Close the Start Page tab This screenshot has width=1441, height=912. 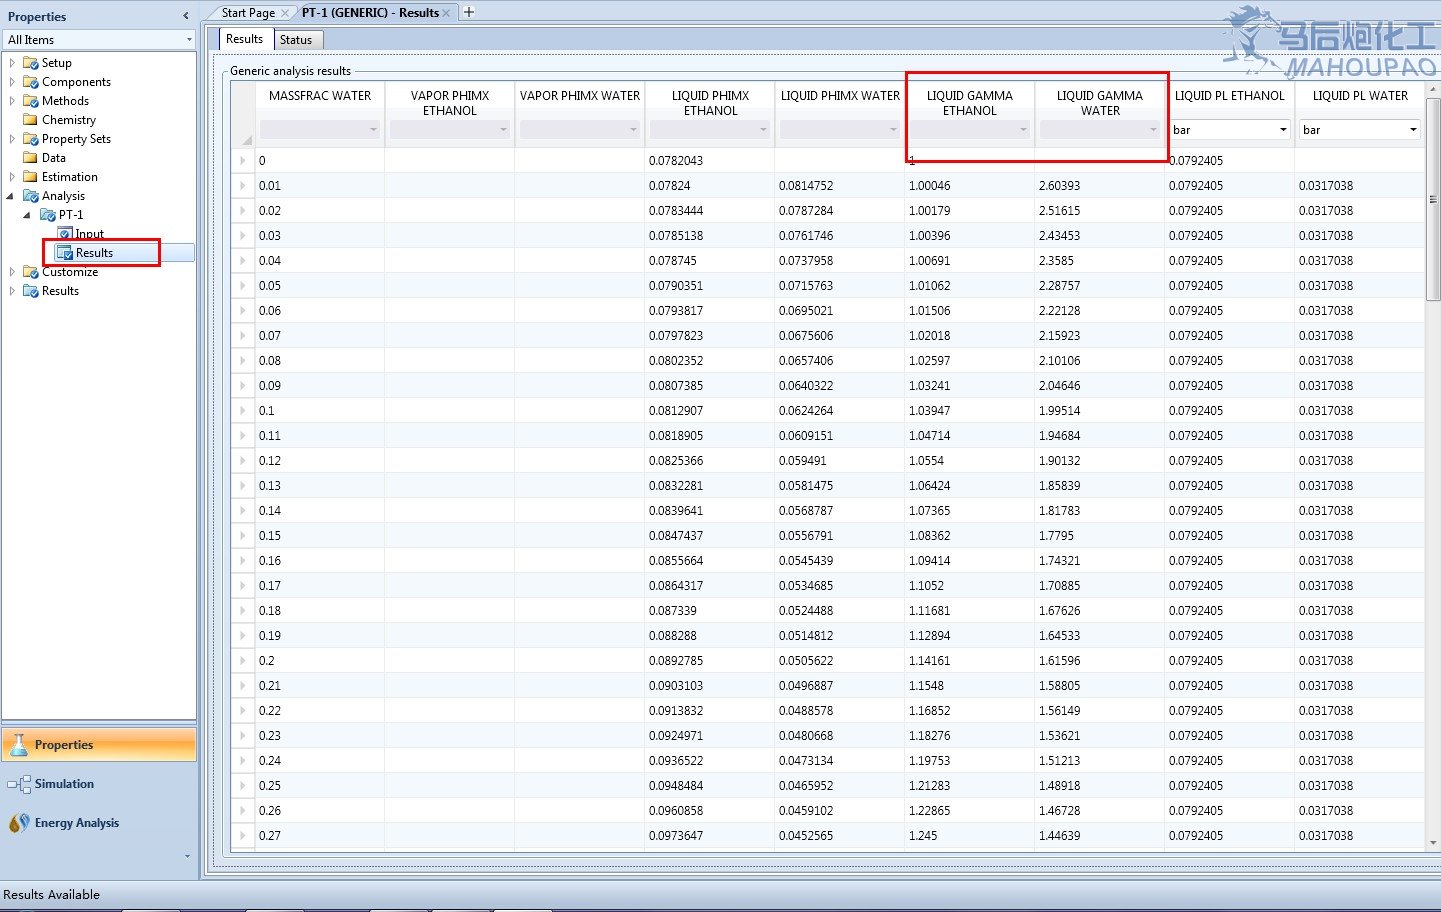(x=285, y=13)
